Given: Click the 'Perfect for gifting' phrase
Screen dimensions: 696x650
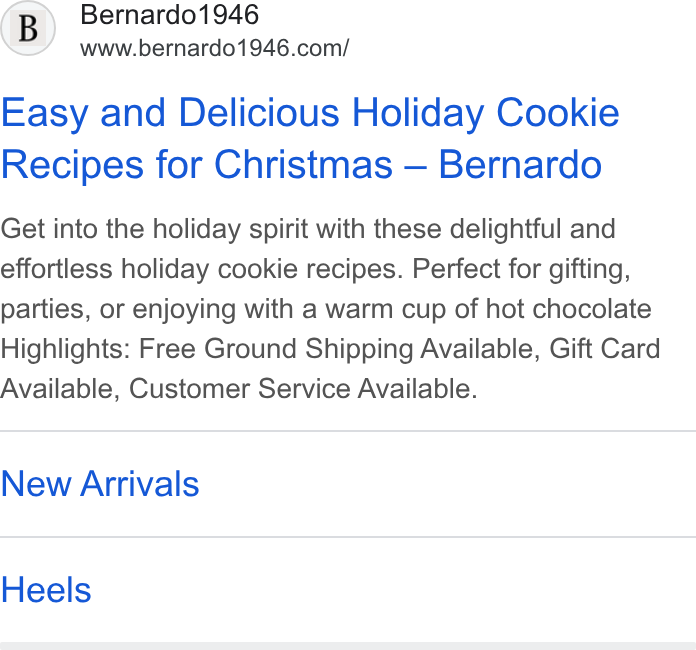Looking at the screenshot, I should click(x=522, y=269).
